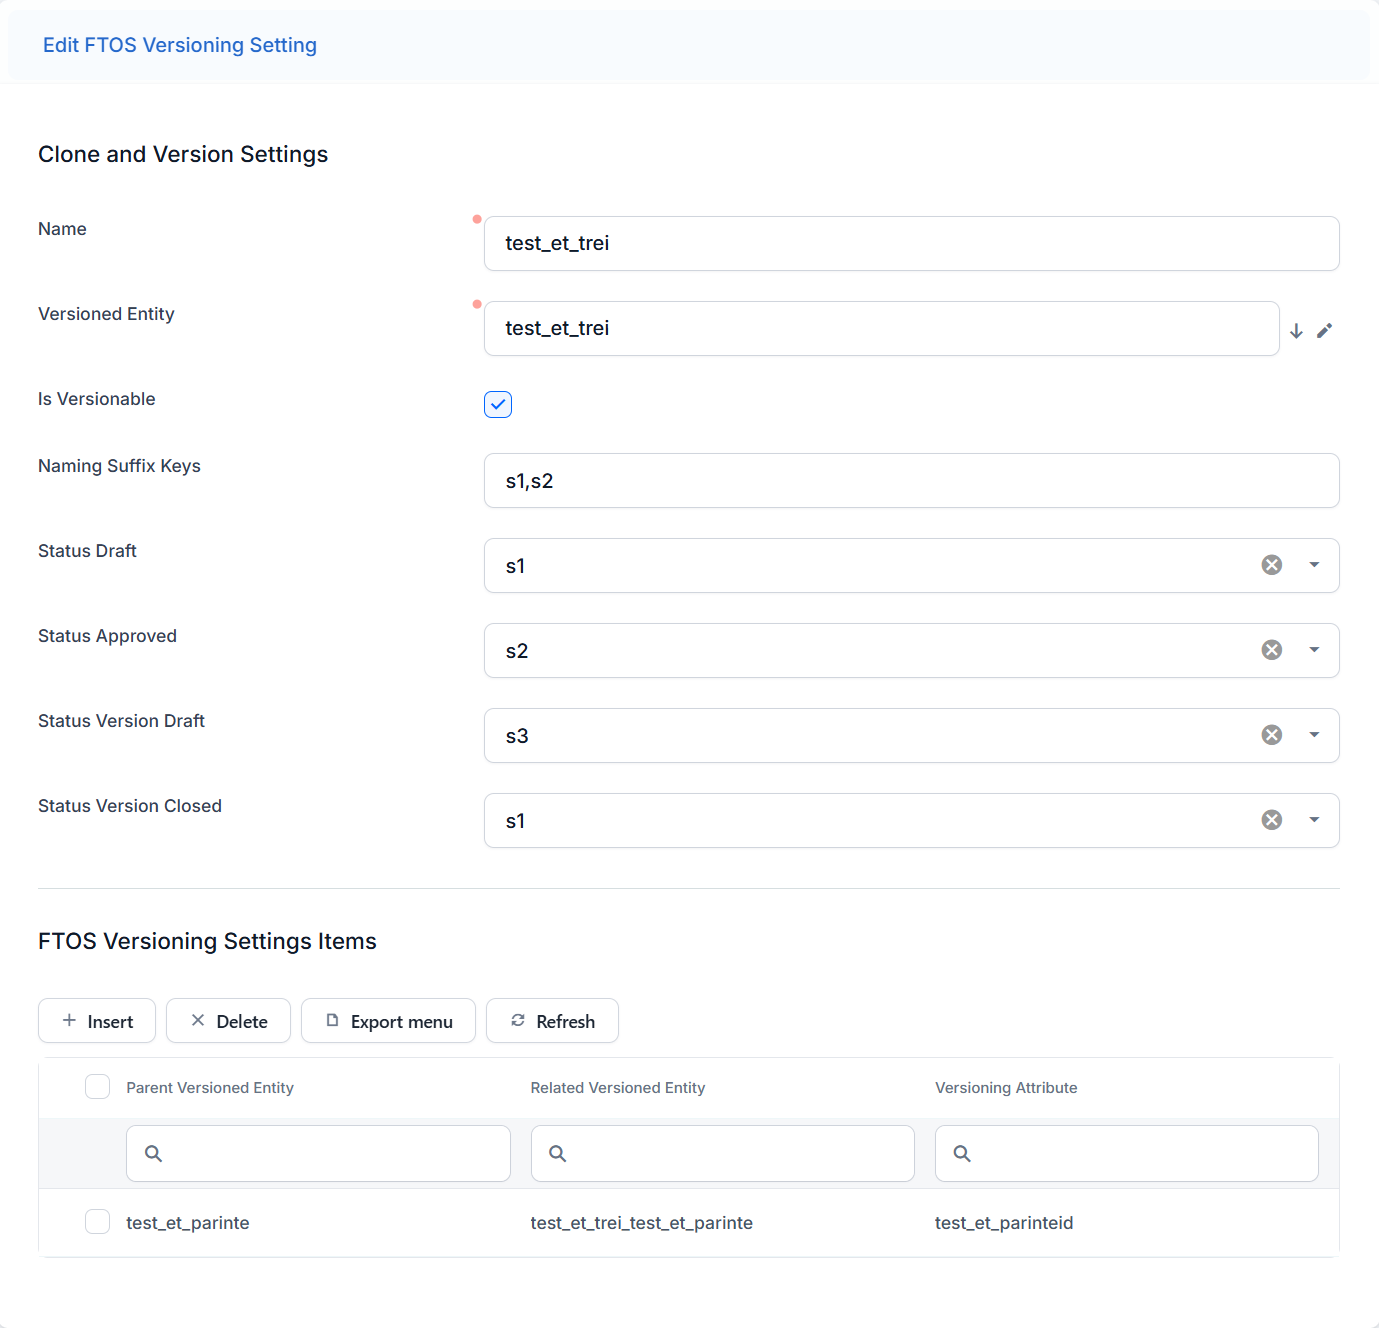1379x1328 pixels.
Task: Focus the Naming Suffix Keys input field
Action: (x=911, y=481)
